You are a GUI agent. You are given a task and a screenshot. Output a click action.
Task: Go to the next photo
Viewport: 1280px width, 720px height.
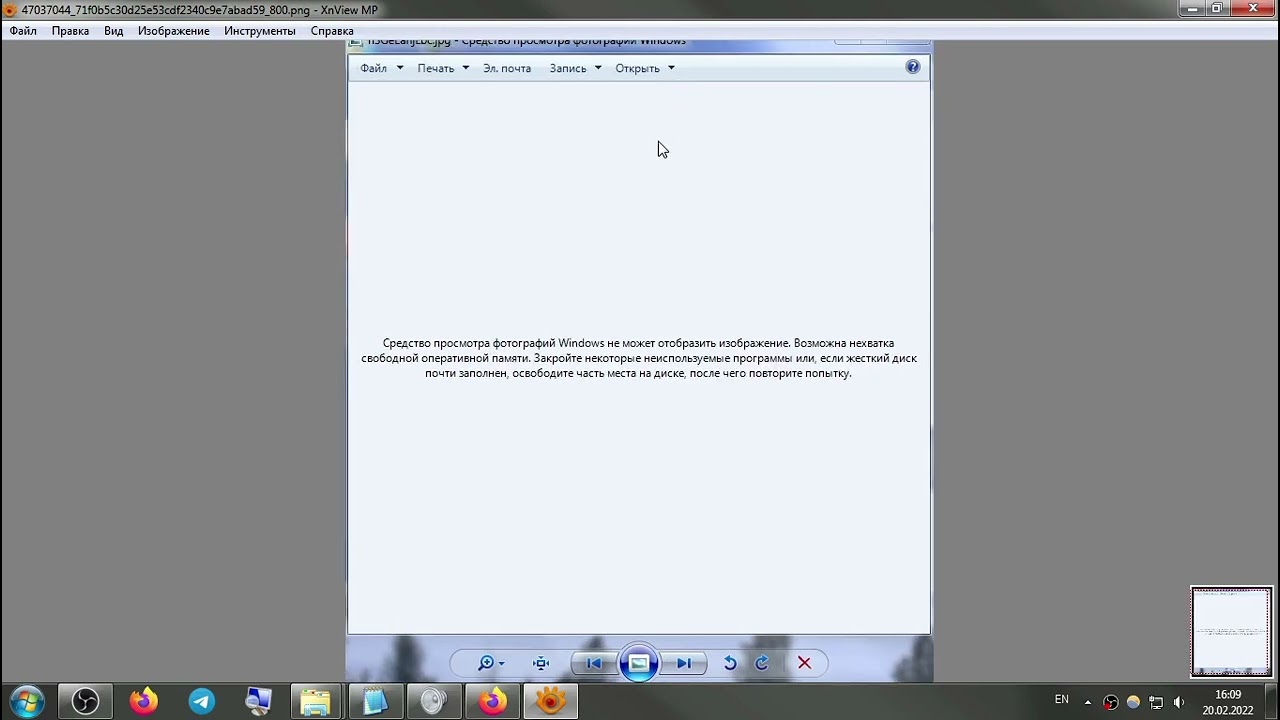coord(684,663)
